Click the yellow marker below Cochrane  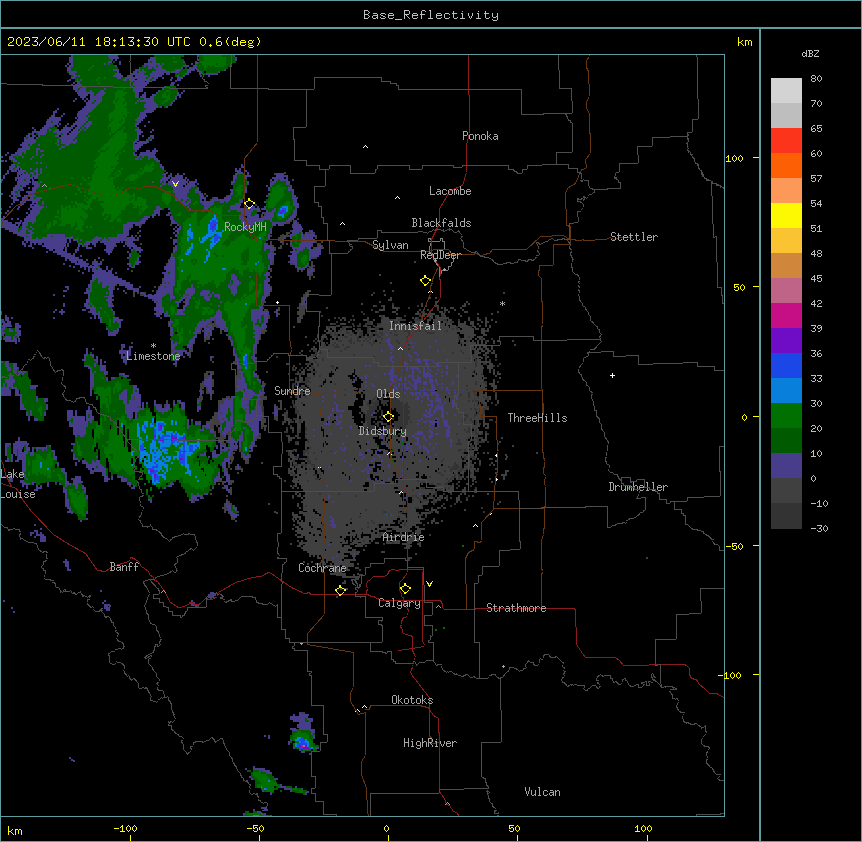click(x=340, y=590)
